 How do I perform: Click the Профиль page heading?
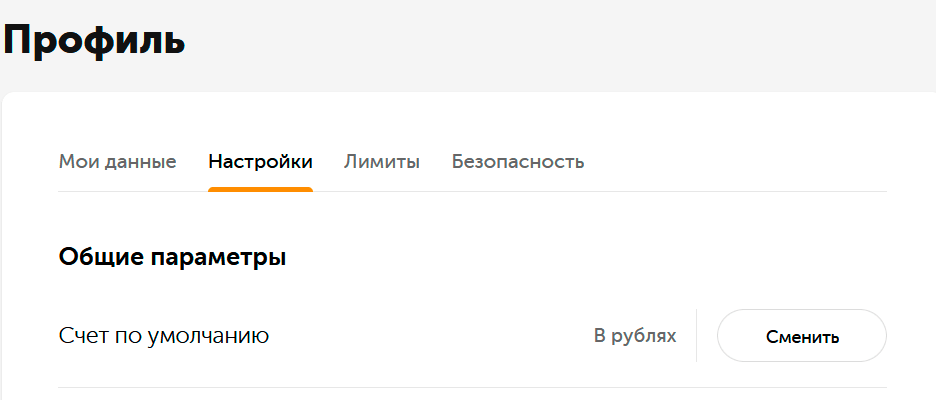coord(94,41)
